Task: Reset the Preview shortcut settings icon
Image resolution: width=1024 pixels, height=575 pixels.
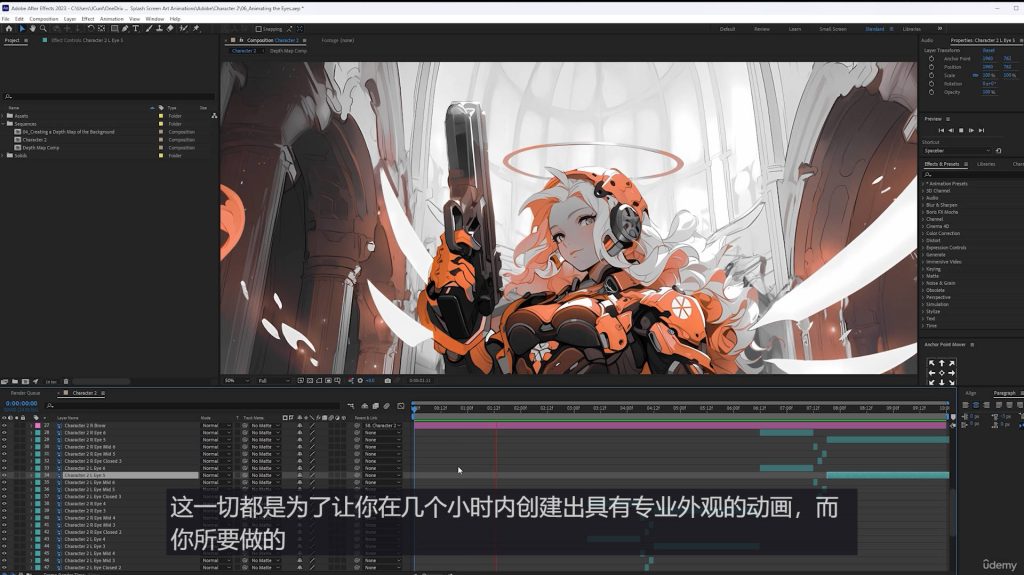Action: (998, 151)
